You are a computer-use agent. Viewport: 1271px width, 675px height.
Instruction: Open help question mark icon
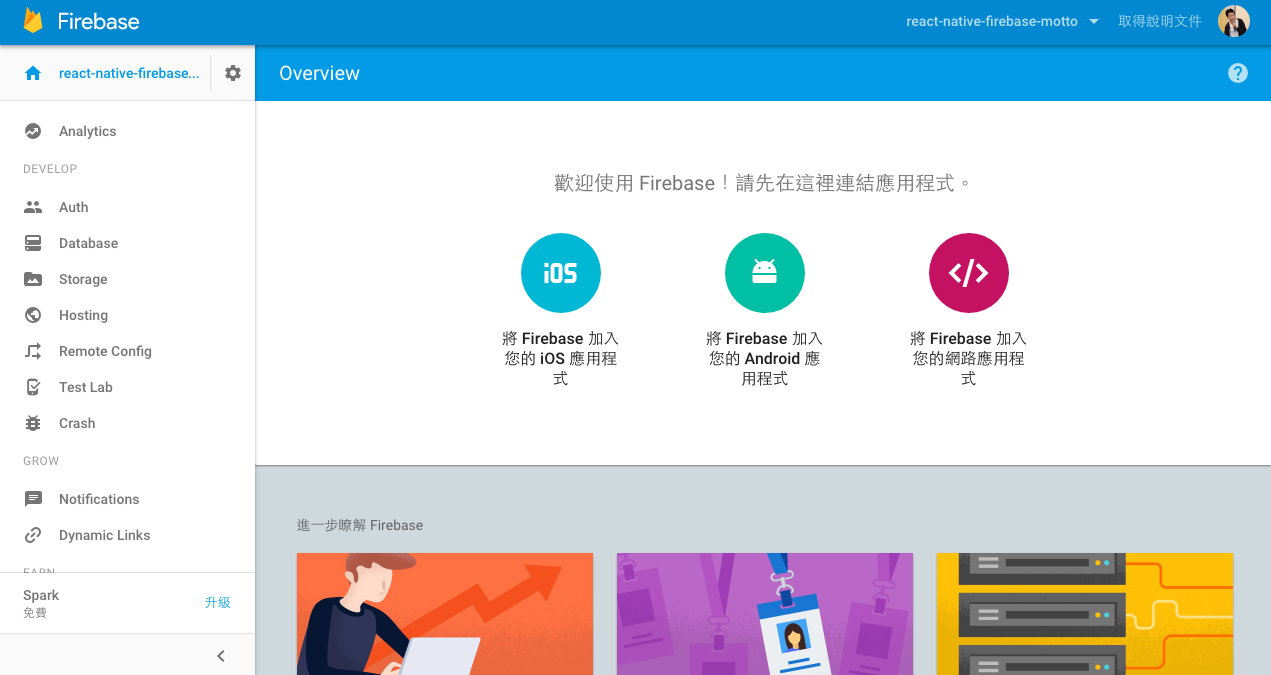pyautogui.click(x=1237, y=73)
